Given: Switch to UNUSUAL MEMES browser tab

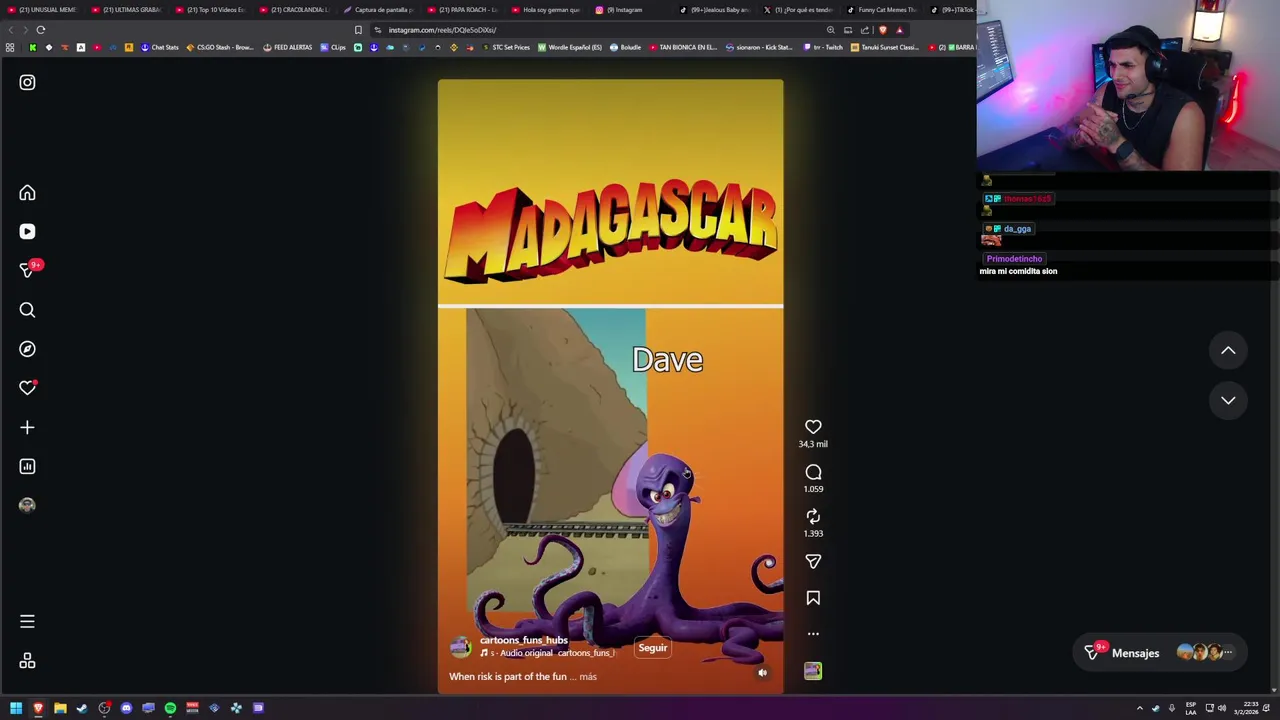Looking at the screenshot, I should (x=42, y=10).
